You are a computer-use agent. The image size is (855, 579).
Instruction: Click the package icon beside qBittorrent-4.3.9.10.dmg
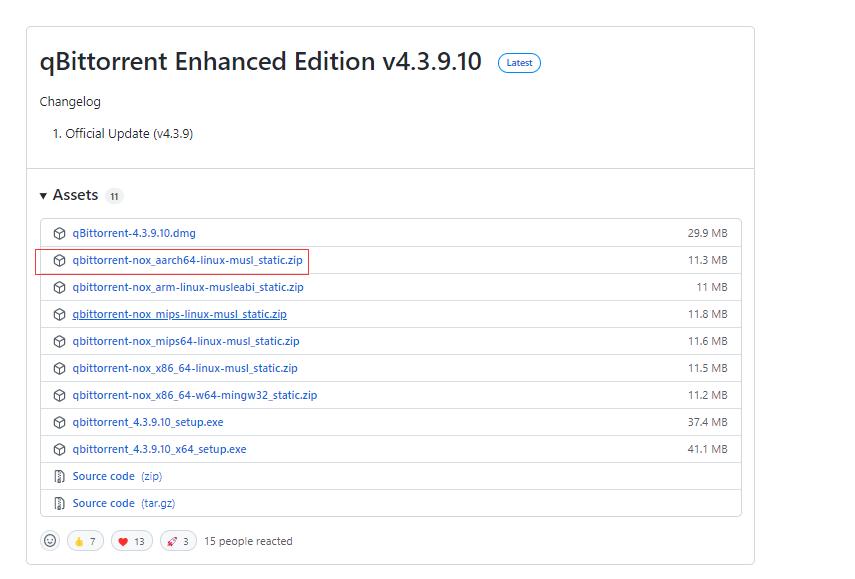[60, 233]
